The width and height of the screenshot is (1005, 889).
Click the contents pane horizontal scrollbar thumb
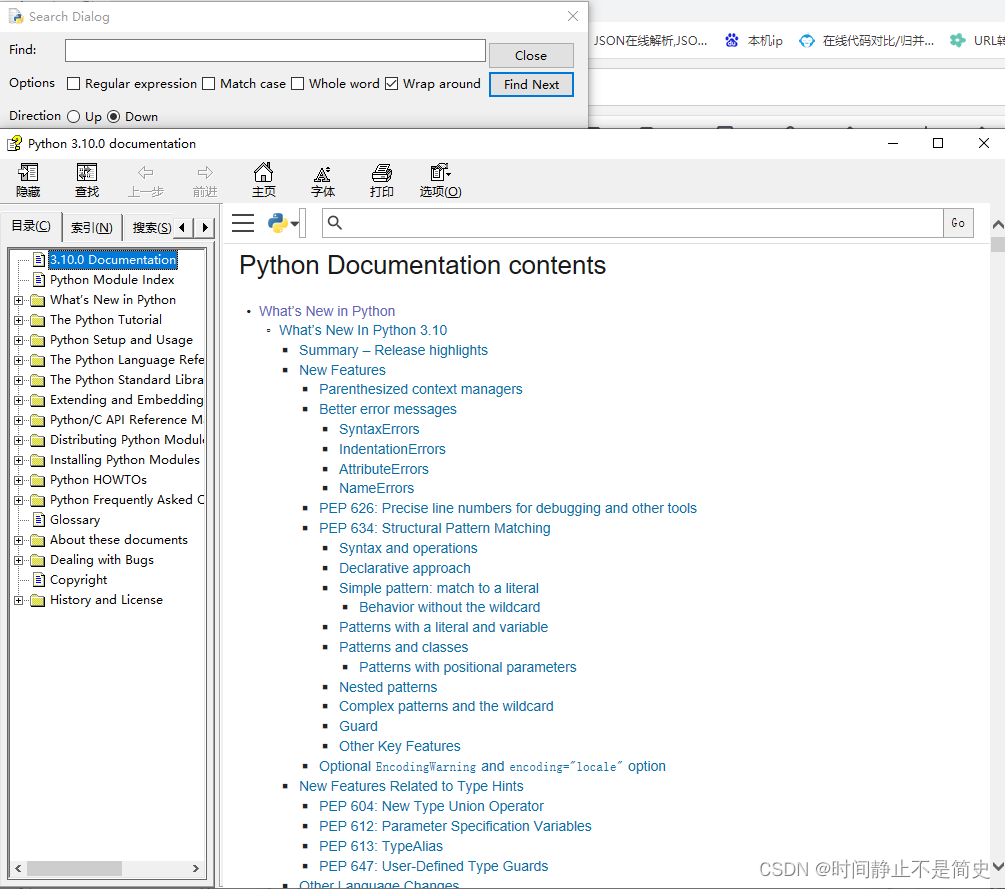(x=74, y=868)
